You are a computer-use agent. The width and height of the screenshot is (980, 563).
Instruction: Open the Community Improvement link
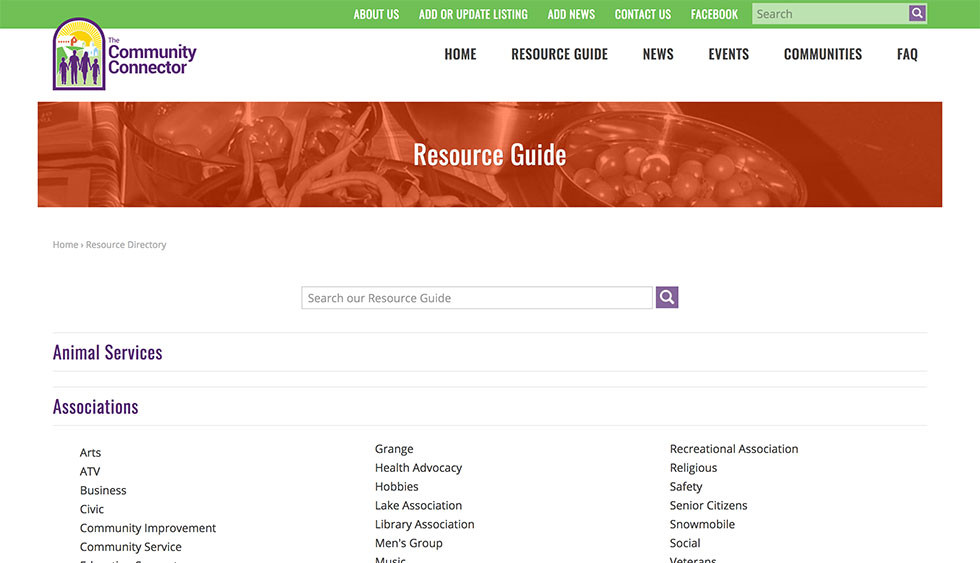[148, 528]
